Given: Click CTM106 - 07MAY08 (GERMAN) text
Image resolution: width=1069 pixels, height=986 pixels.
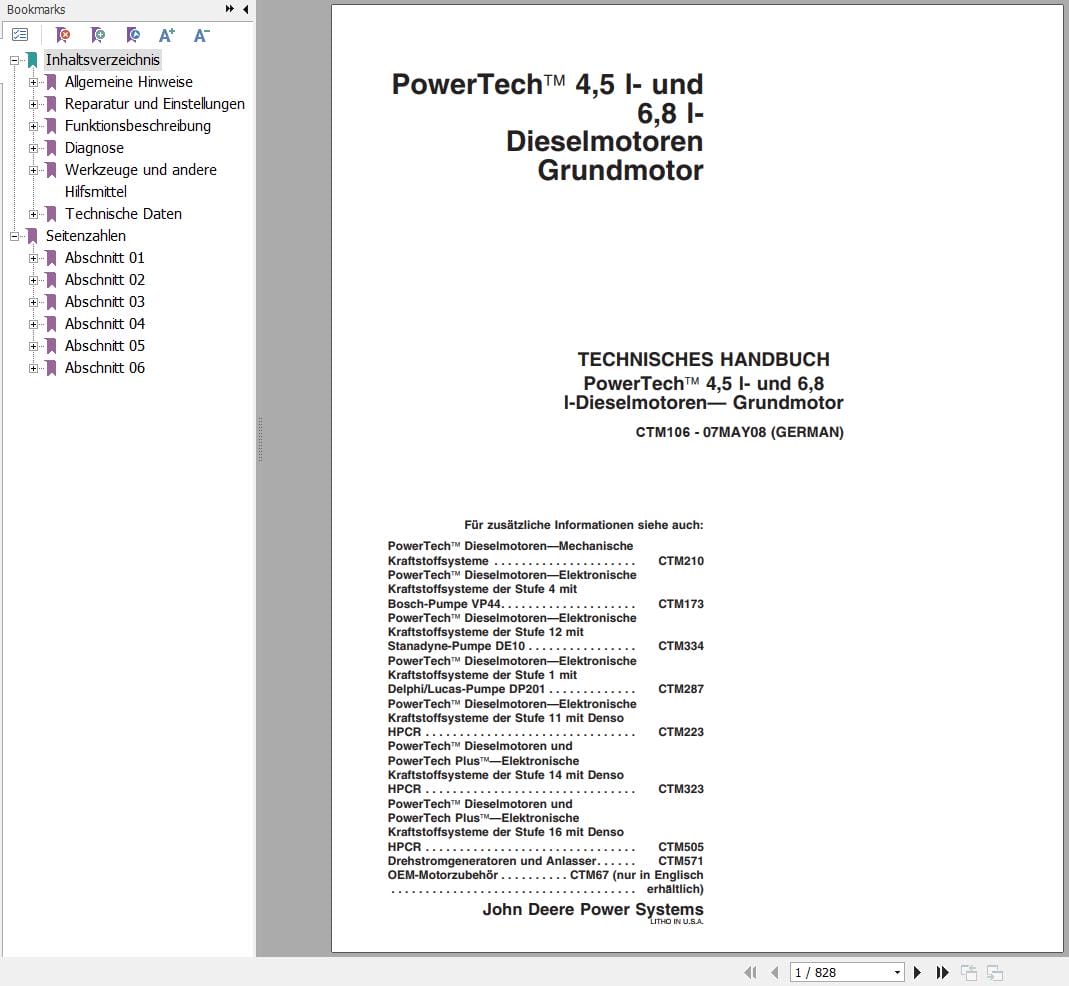Looking at the screenshot, I should pos(740,432).
